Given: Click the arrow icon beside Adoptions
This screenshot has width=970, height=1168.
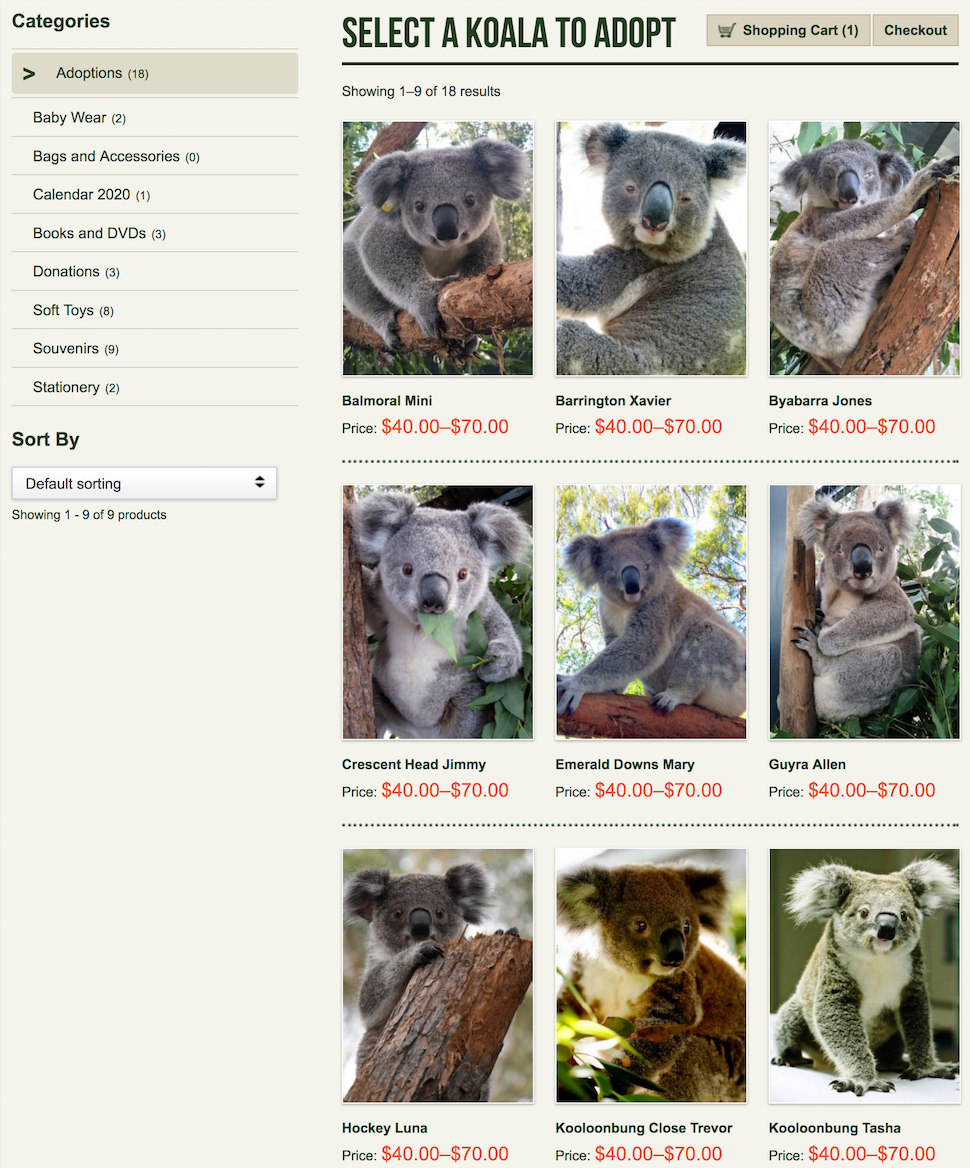Looking at the screenshot, I should (x=29, y=73).
